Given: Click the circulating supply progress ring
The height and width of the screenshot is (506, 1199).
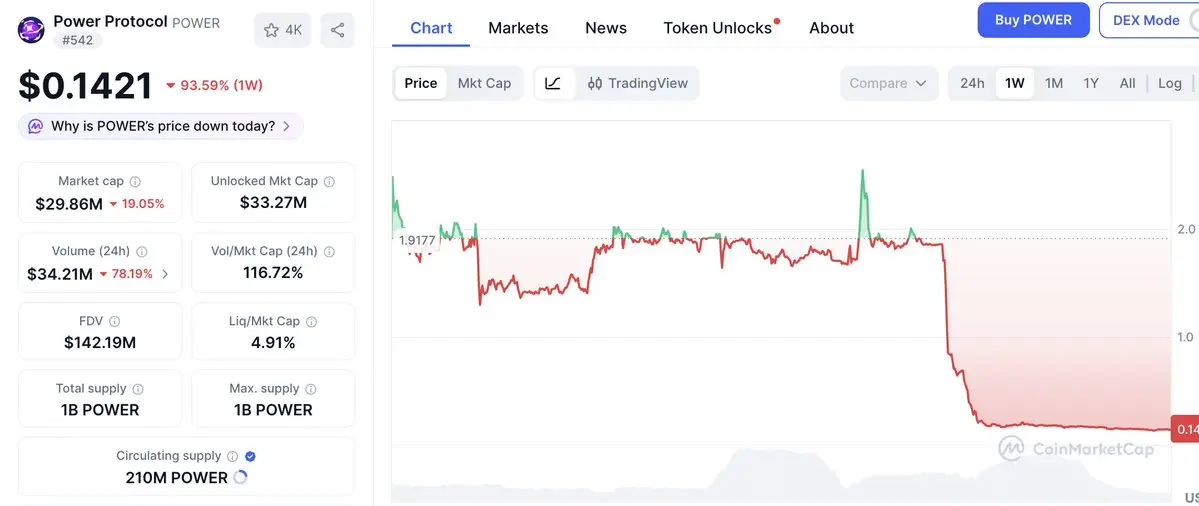Looking at the screenshot, I should click(240, 478).
